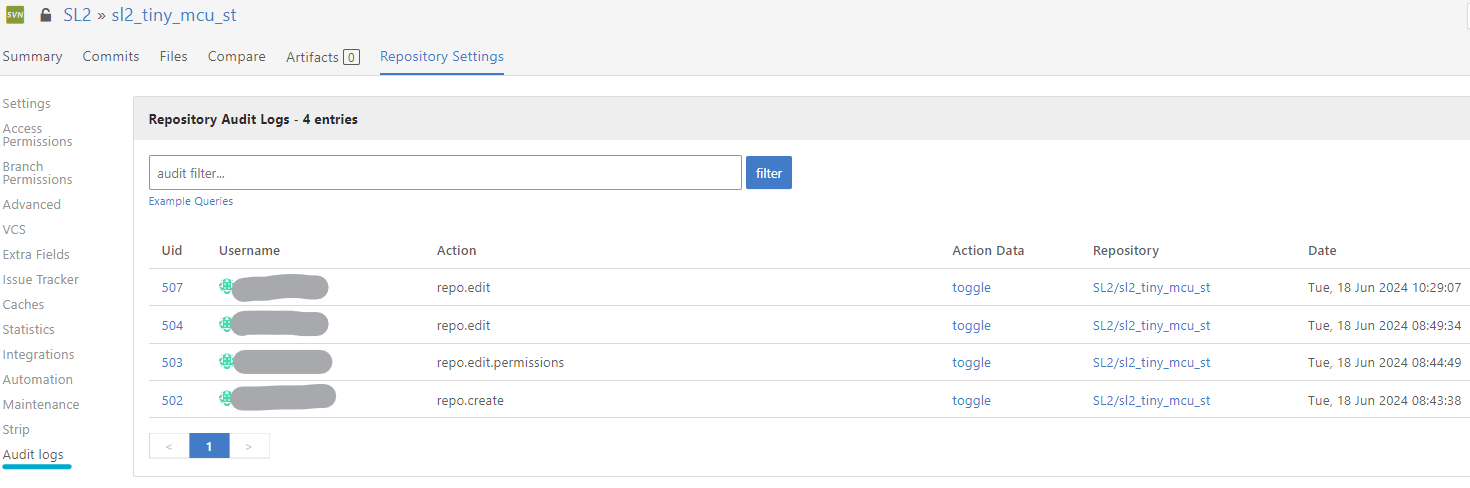Select page 1 in pagination
The width and height of the screenshot is (1470, 488).
click(209, 446)
